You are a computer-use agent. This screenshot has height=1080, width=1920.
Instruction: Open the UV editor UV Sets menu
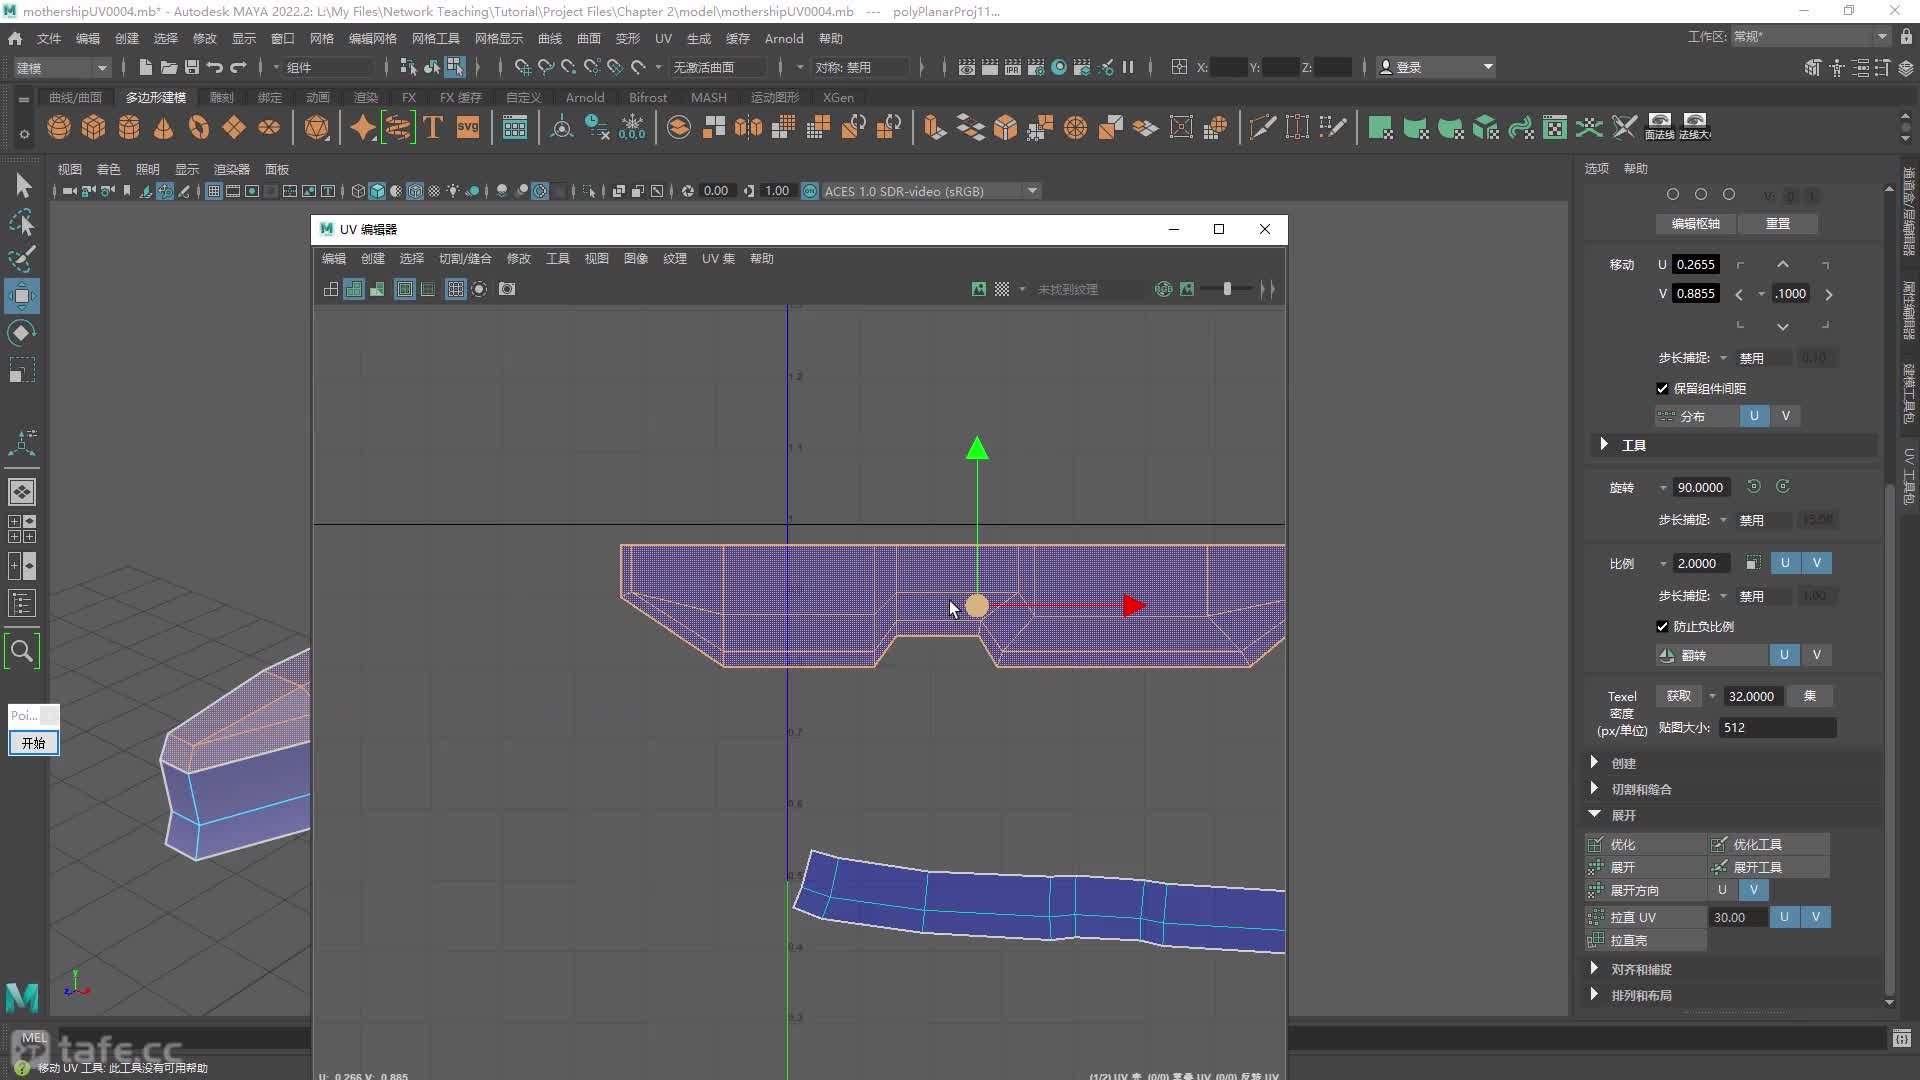(718, 258)
